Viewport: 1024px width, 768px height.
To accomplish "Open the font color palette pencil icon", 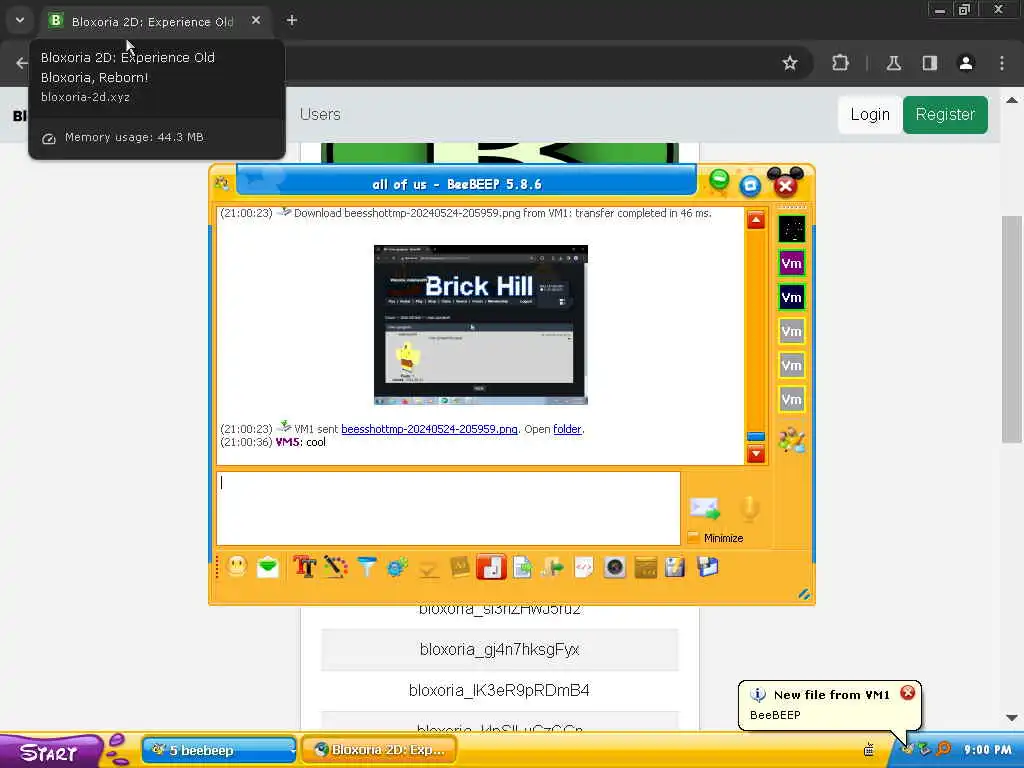I will 336,566.
